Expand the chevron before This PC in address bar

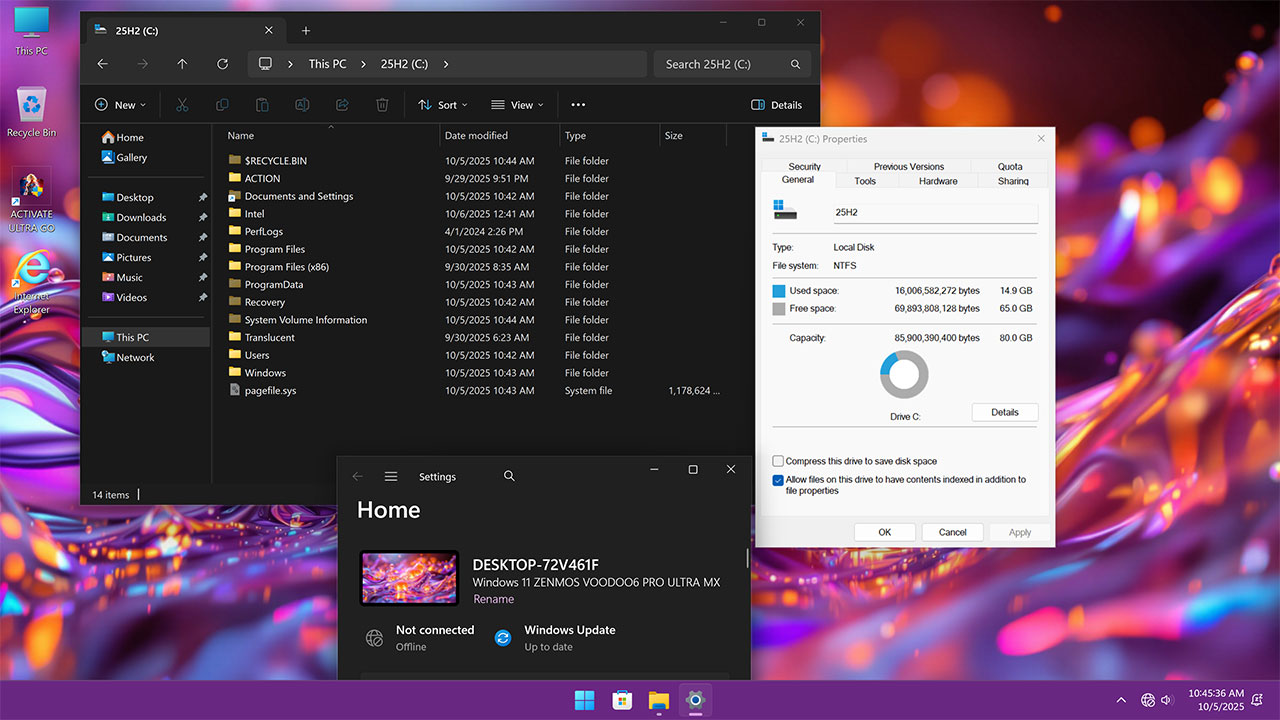[290, 64]
